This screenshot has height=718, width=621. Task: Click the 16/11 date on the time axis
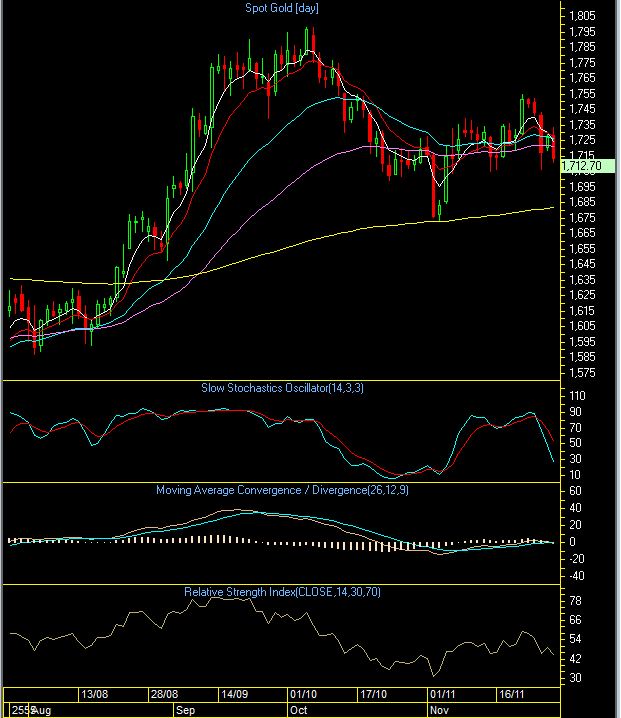pyautogui.click(x=512, y=693)
